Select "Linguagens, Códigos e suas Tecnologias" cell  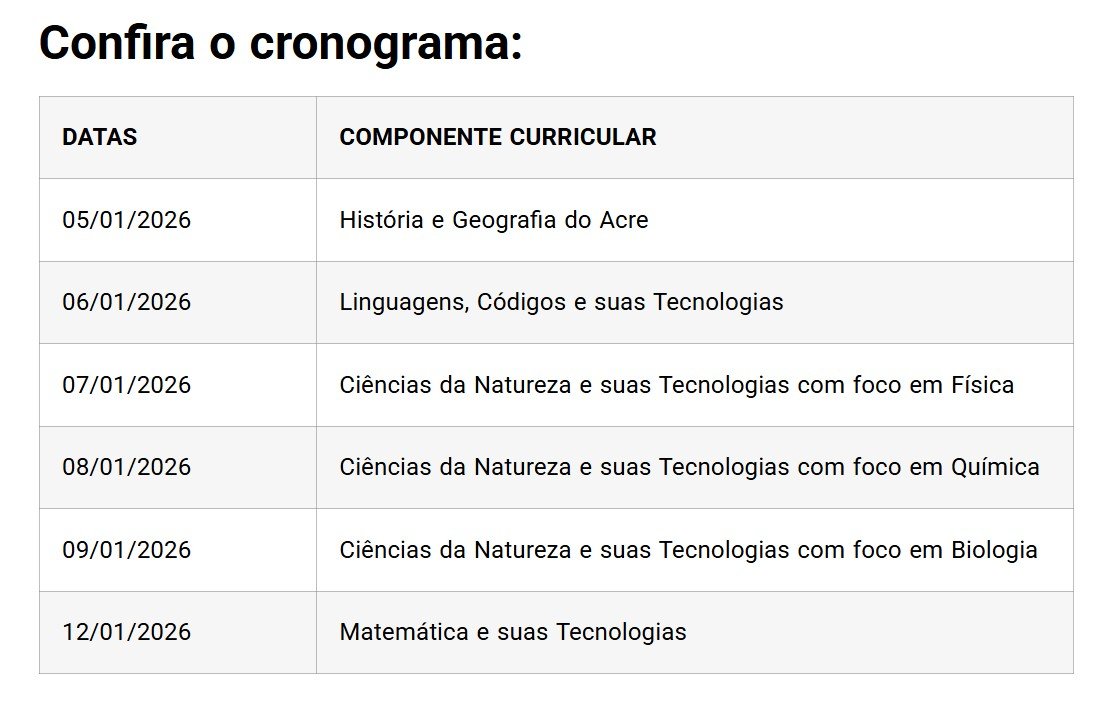561,302
